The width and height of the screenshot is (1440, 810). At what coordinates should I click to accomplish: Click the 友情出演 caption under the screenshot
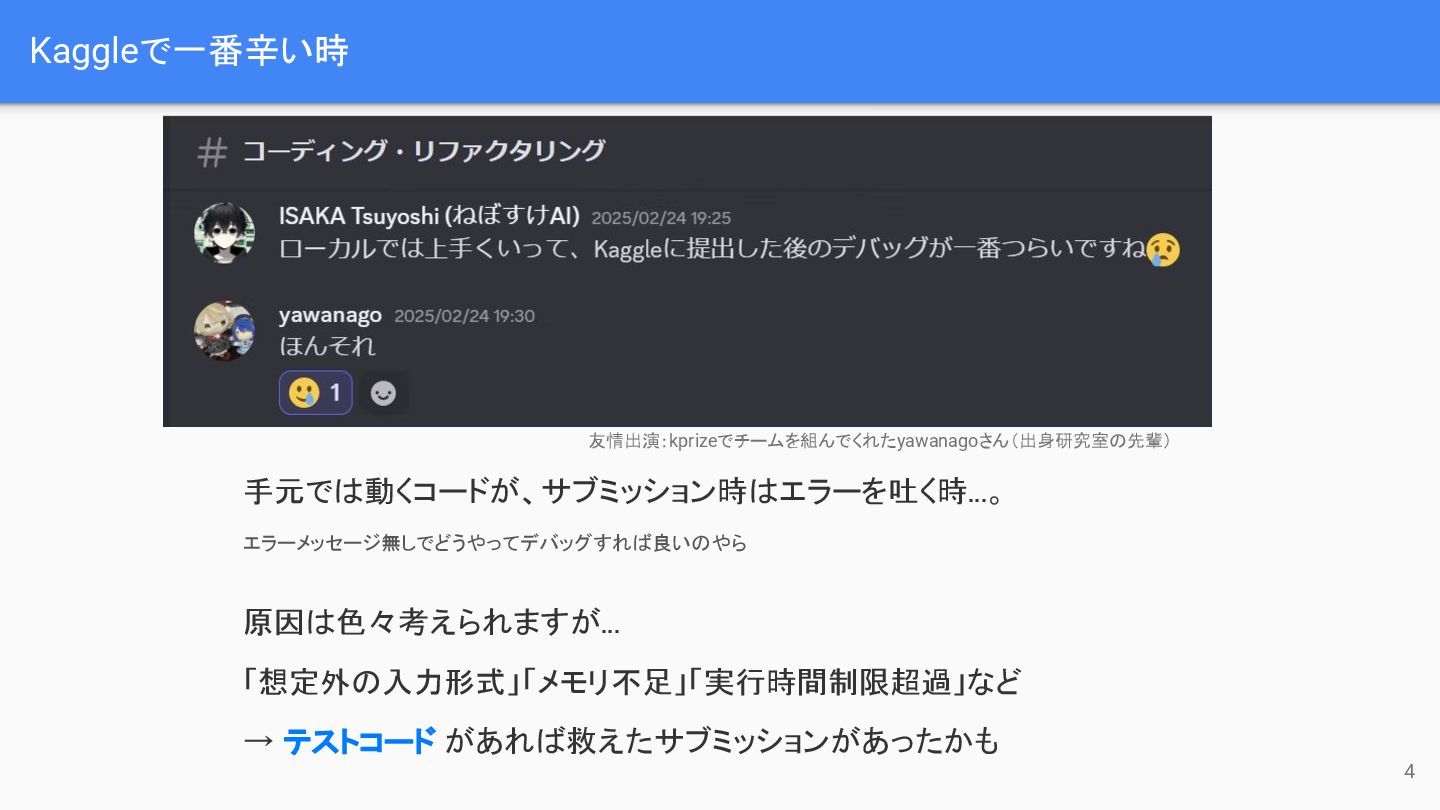[880, 441]
